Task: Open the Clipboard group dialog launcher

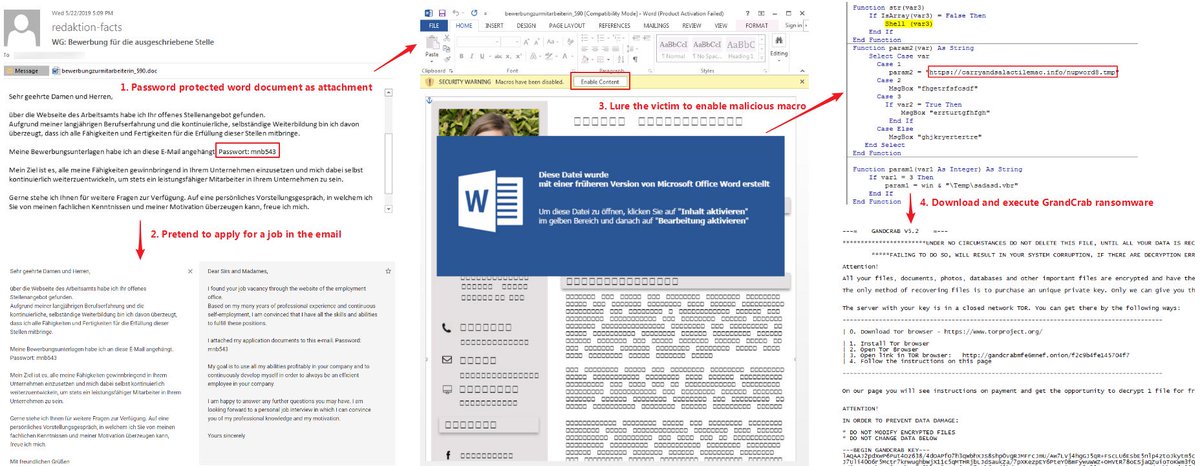Action: (x=451, y=70)
